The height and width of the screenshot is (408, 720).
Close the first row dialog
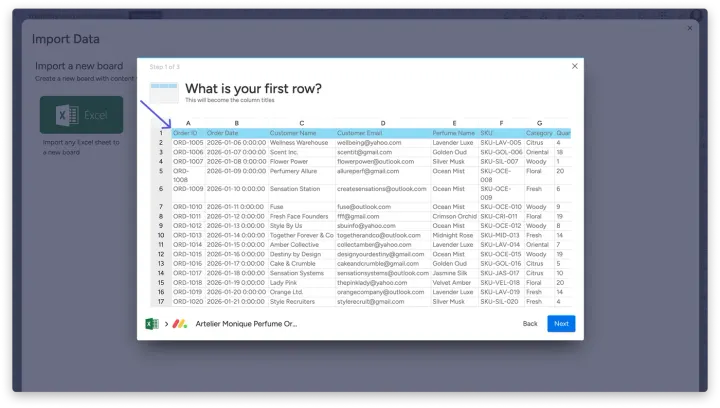pyautogui.click(x=574, y=66)
